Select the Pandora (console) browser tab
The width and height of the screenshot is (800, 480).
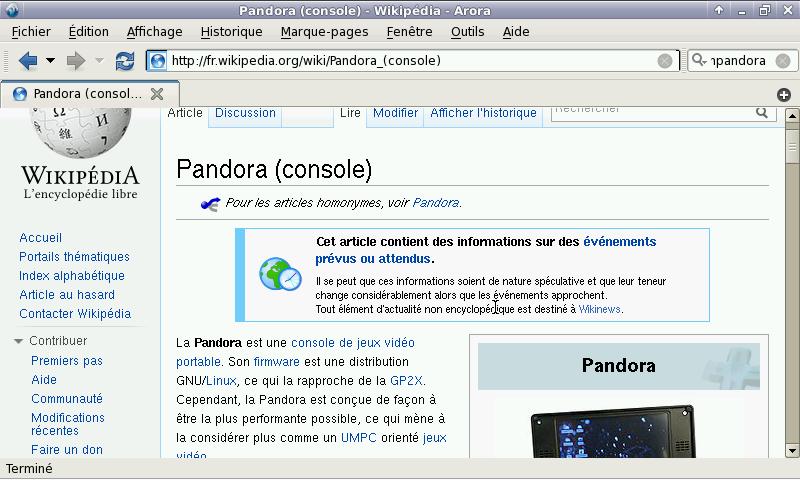pos(89,94)
